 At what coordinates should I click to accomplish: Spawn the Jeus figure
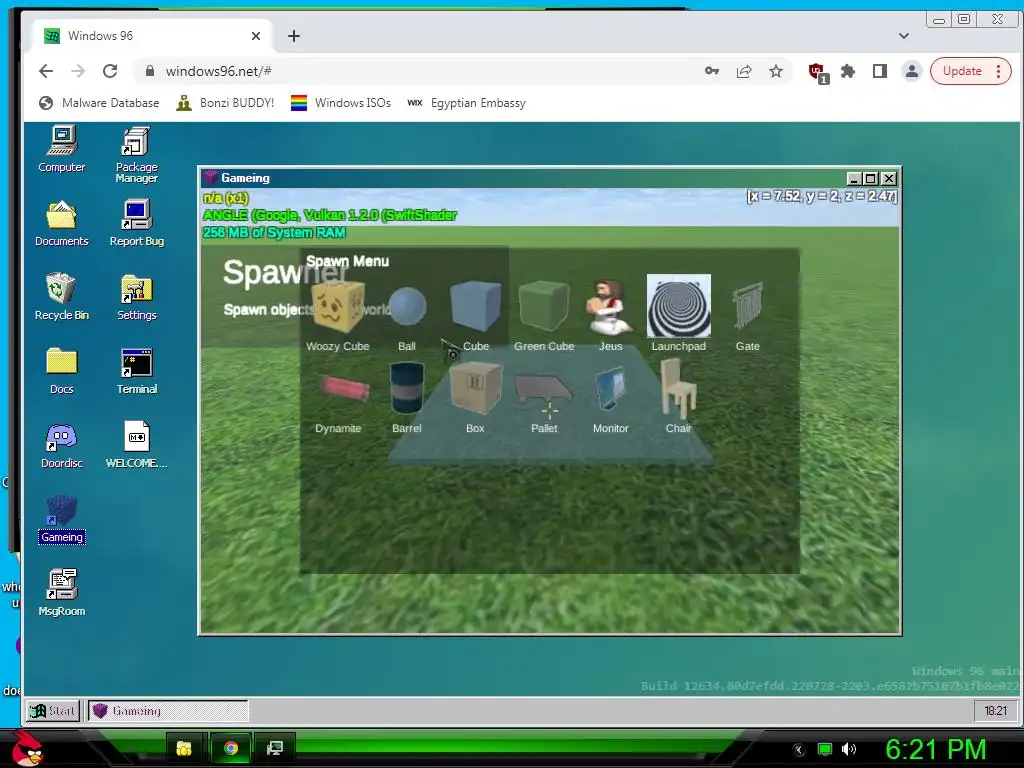tap(611, 317)
